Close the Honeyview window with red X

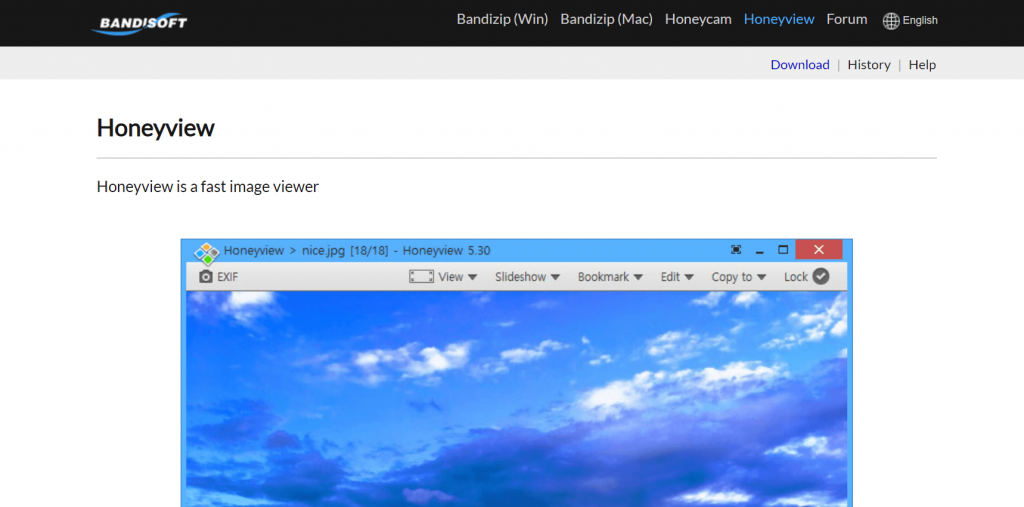pos(819,250)
